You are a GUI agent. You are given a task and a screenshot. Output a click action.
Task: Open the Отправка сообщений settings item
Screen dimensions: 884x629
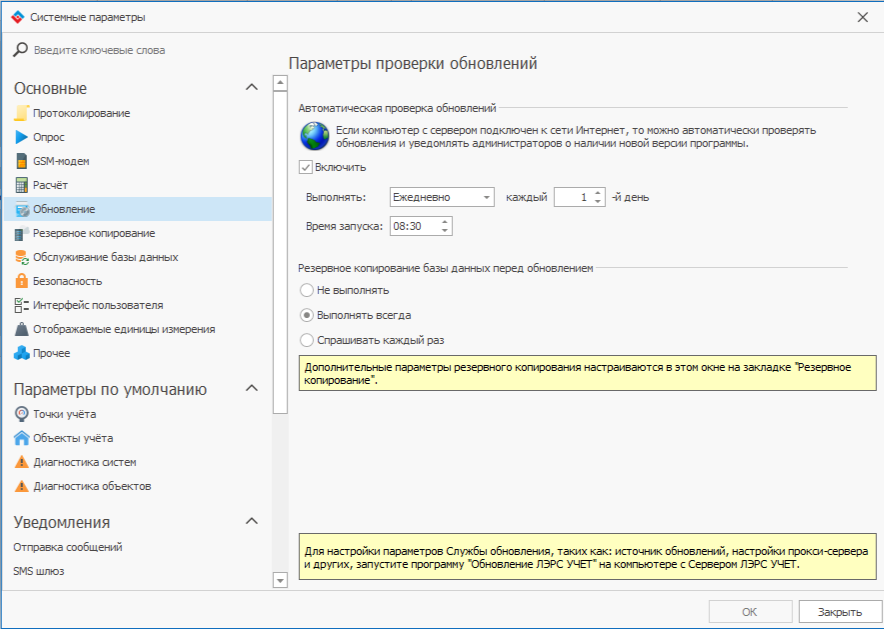click(68, 547)
